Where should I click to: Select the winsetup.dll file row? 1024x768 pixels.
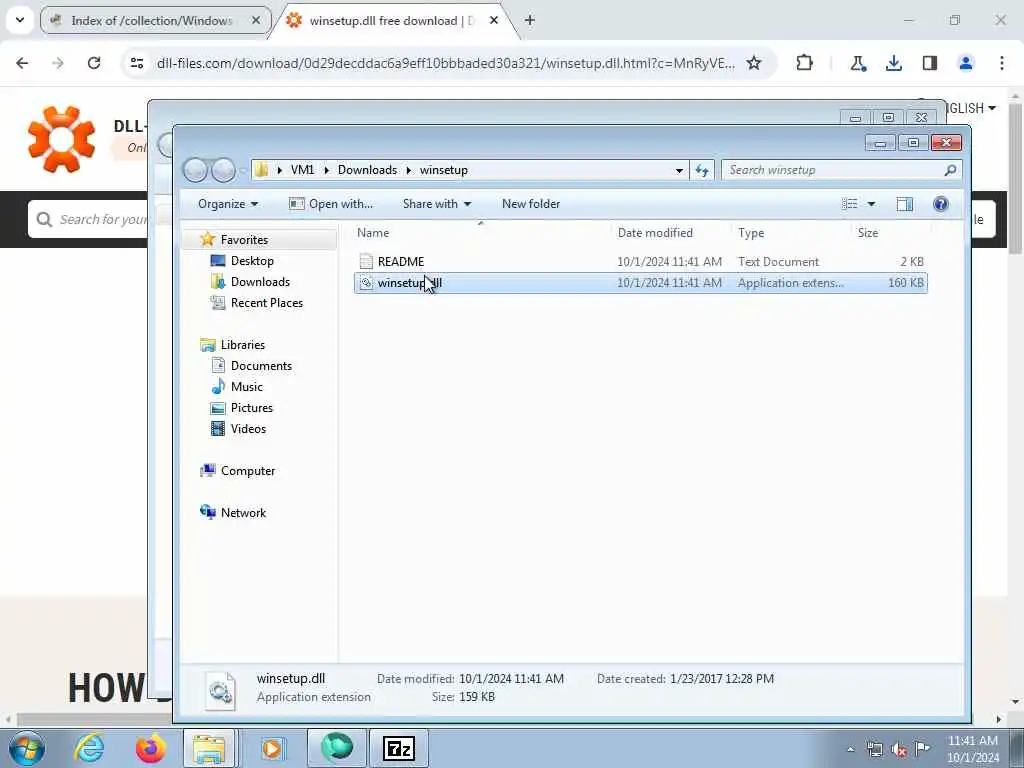pyautogui.click(x=641, y=283)
